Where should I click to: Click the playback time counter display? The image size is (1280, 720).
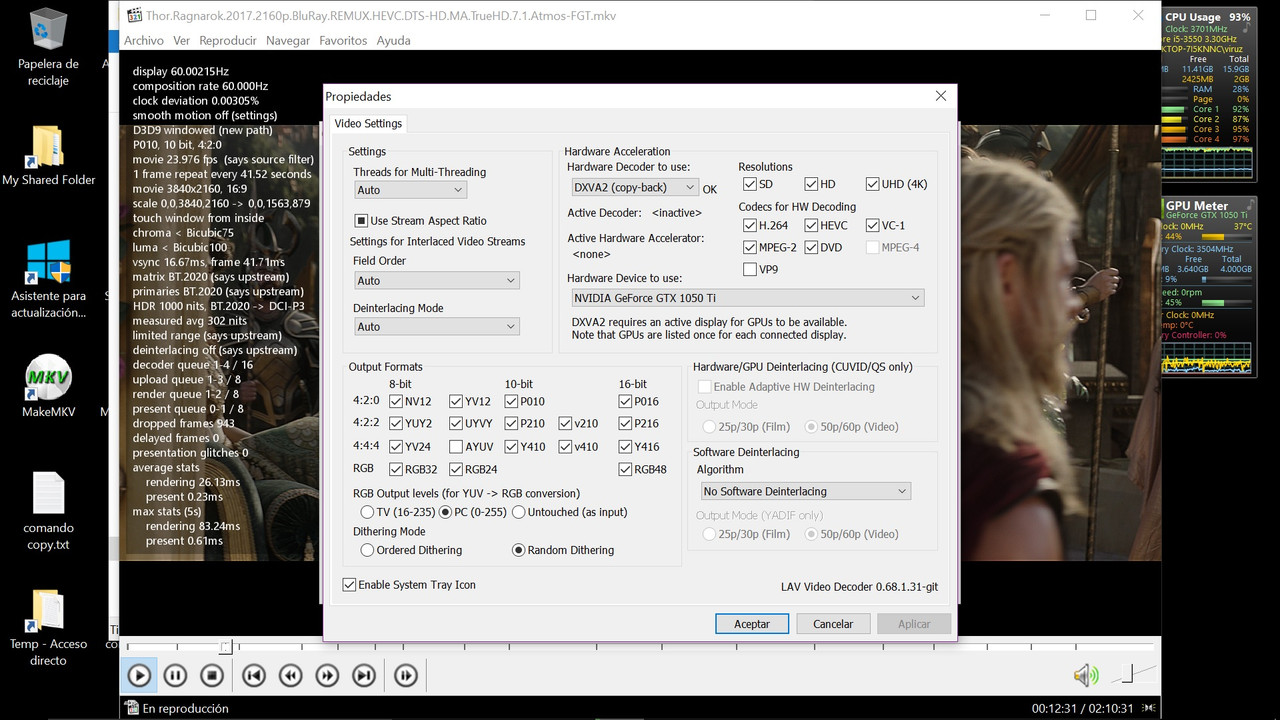[1083, 708]
